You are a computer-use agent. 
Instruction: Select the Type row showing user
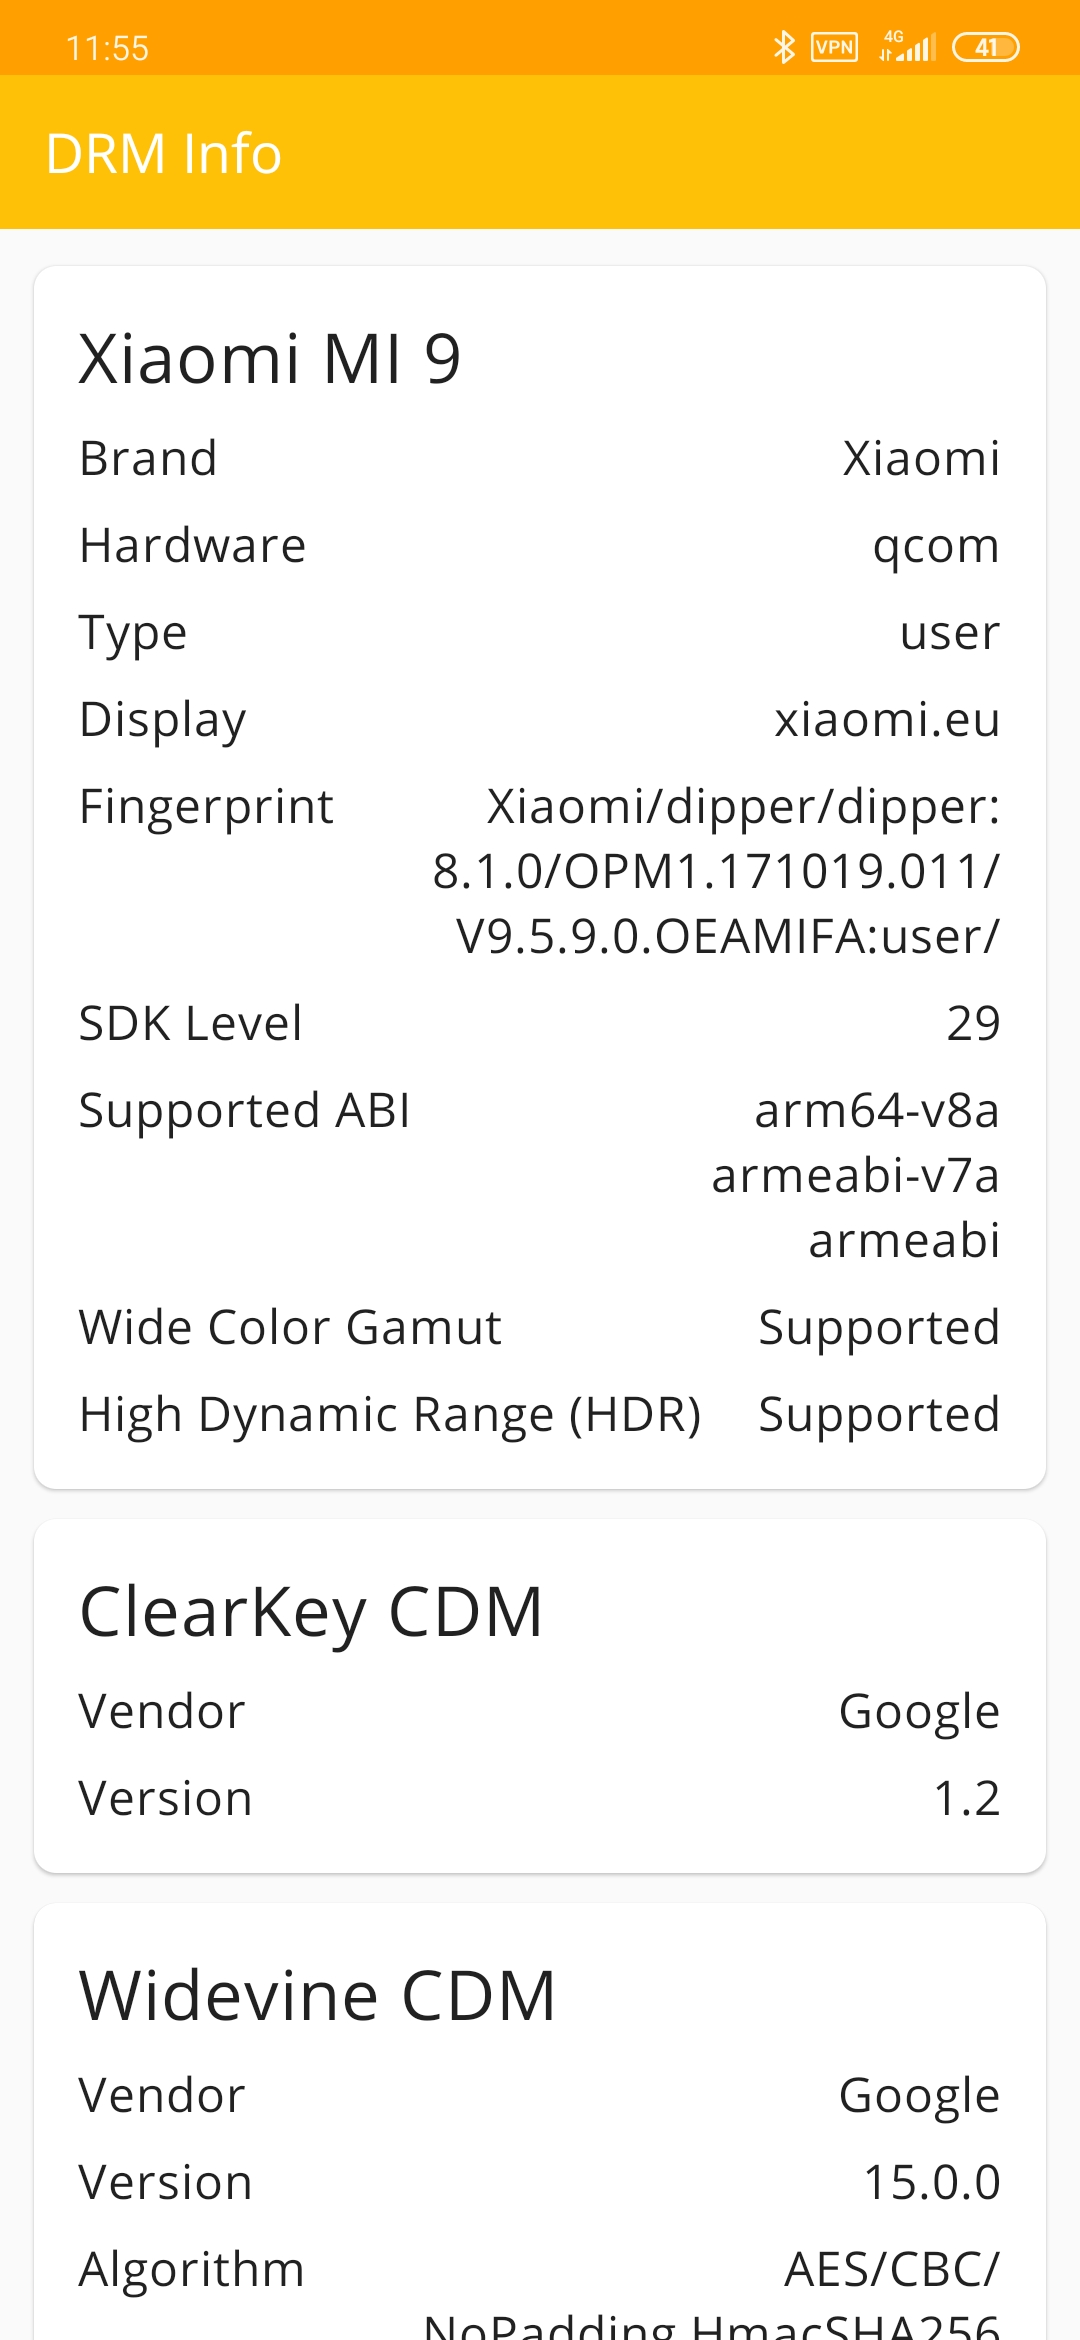(x=540, y=633)
